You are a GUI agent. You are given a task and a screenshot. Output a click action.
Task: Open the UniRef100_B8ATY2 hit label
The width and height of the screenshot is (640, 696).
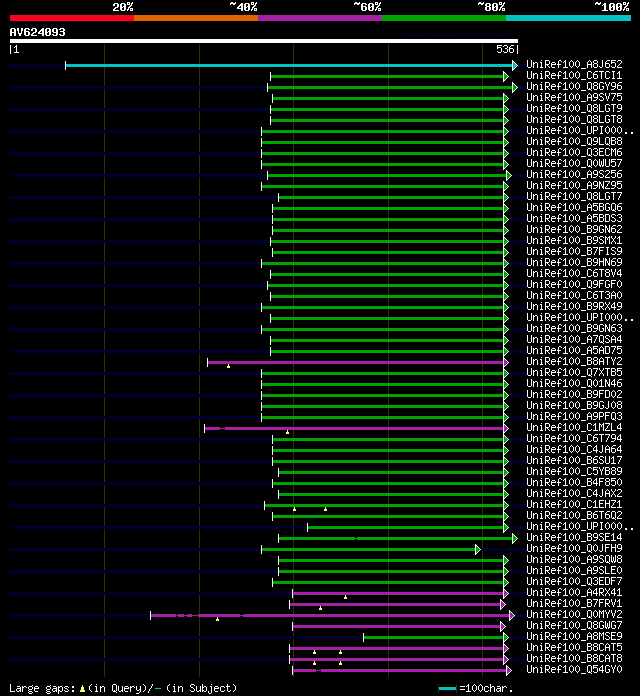[x=574, y=361]
